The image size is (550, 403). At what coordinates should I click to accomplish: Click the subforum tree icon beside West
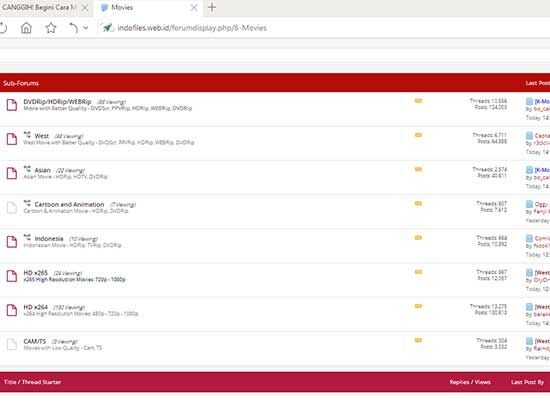27,135
